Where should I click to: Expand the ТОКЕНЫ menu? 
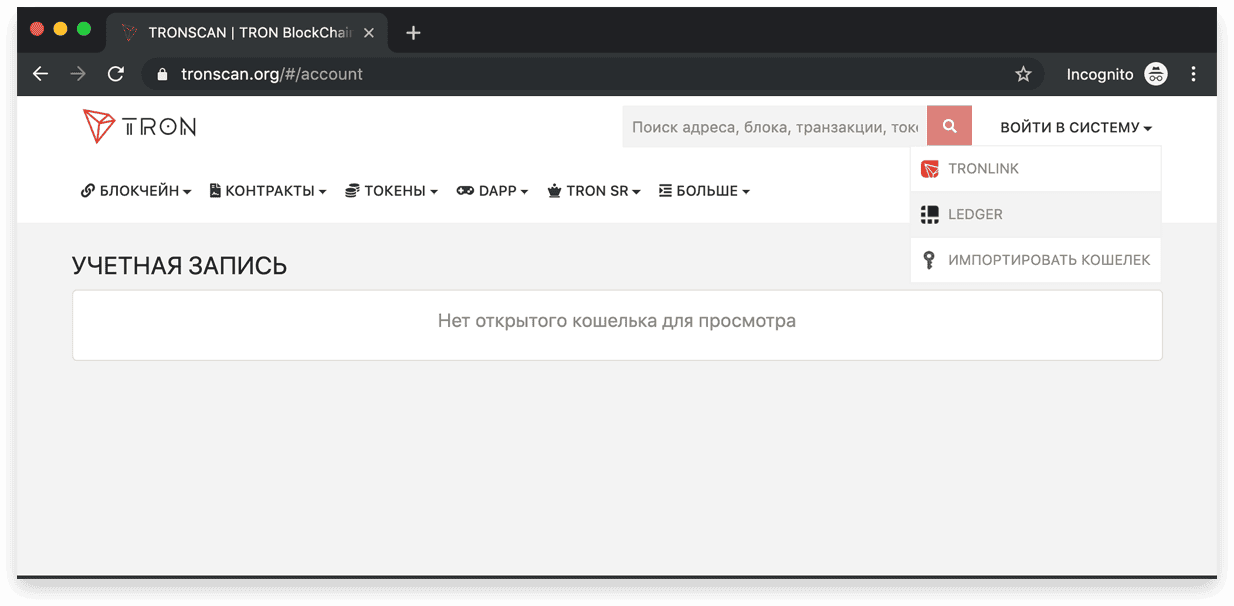(x=391, y=191)
